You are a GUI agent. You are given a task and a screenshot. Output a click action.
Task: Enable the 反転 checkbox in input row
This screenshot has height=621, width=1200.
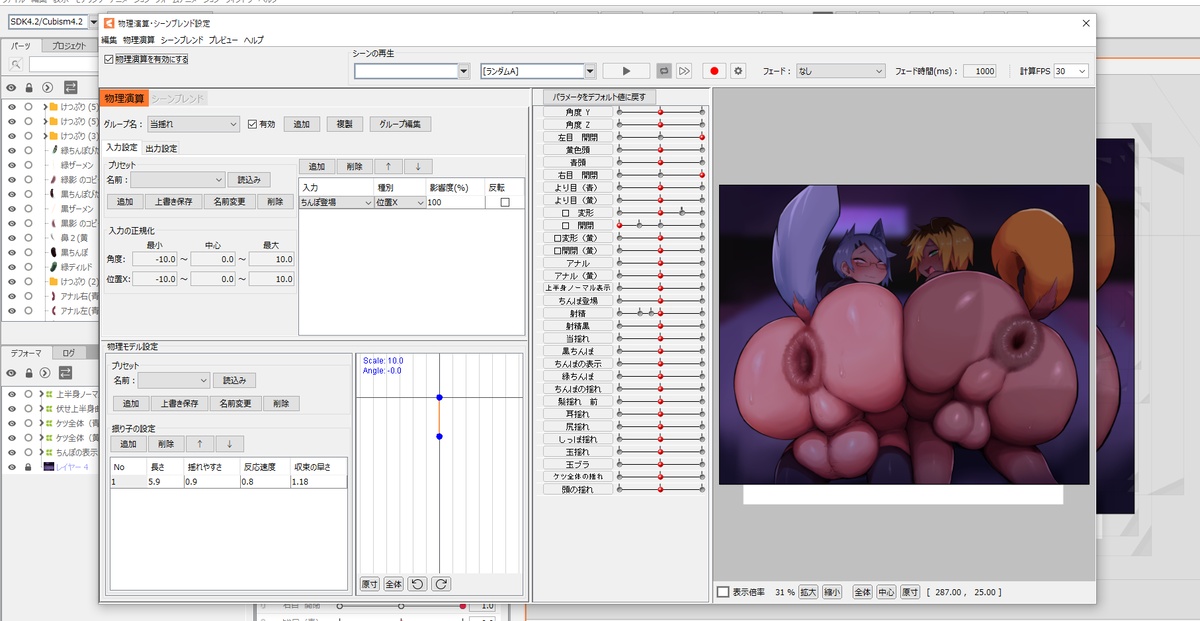(504, 202)
